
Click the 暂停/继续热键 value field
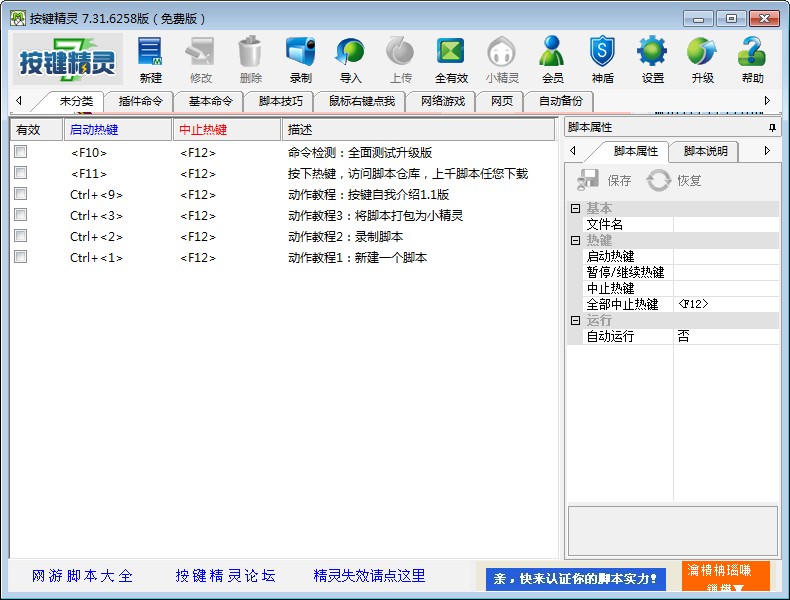726,273
